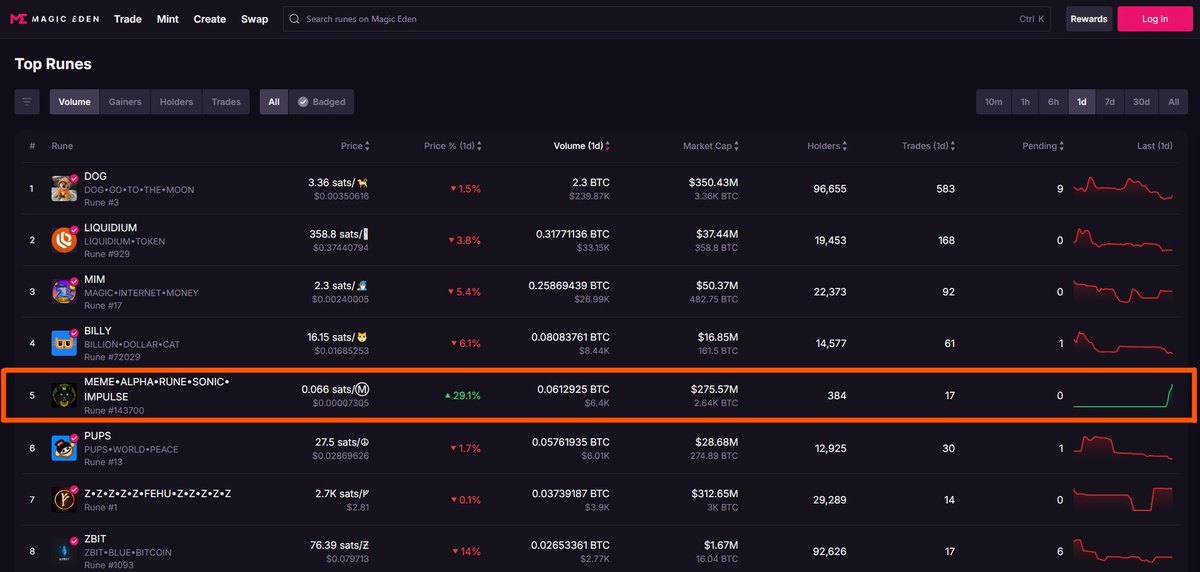Click the search magnifier icon
Screen dimensions: 1200x572
(x=293, y=19)
